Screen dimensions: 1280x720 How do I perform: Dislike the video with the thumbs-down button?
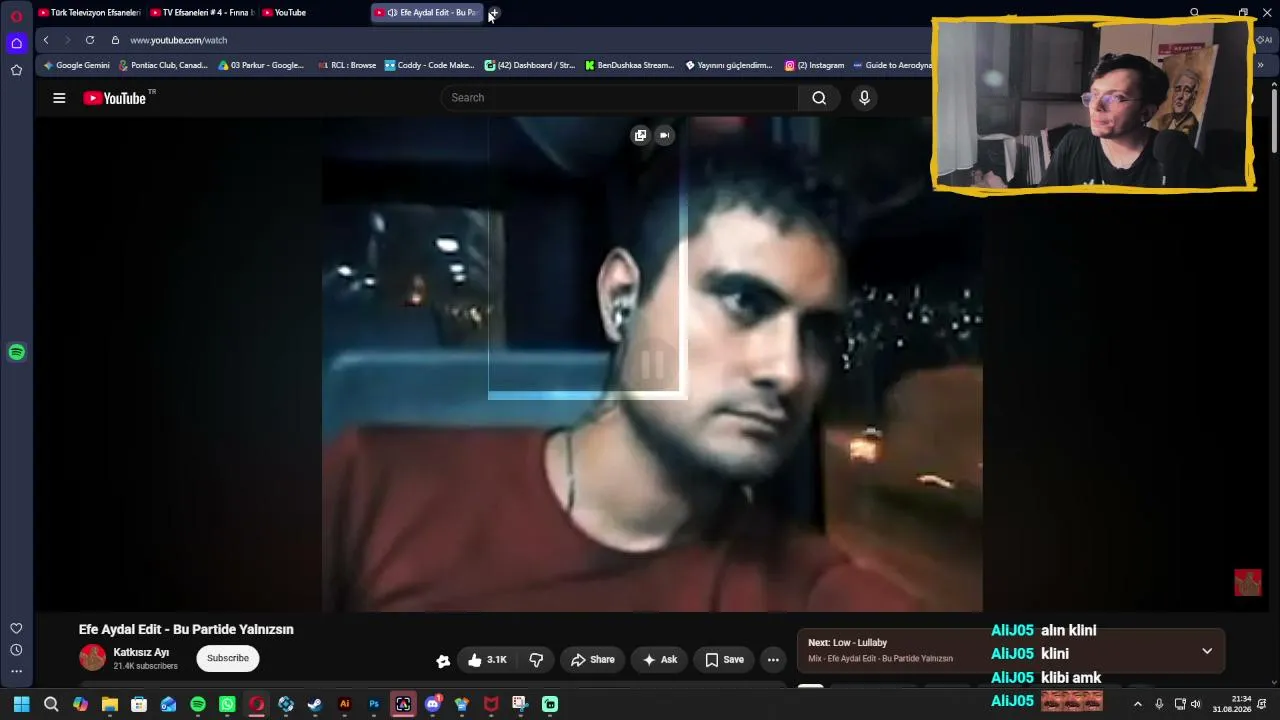click(x=536, y=660)
